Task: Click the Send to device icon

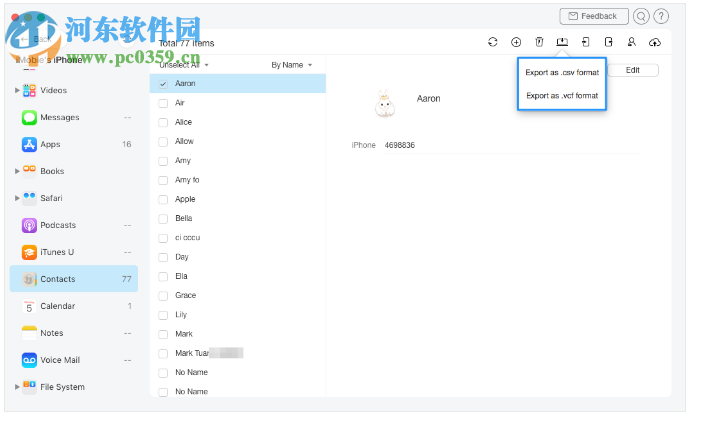Action: (585, 42)
